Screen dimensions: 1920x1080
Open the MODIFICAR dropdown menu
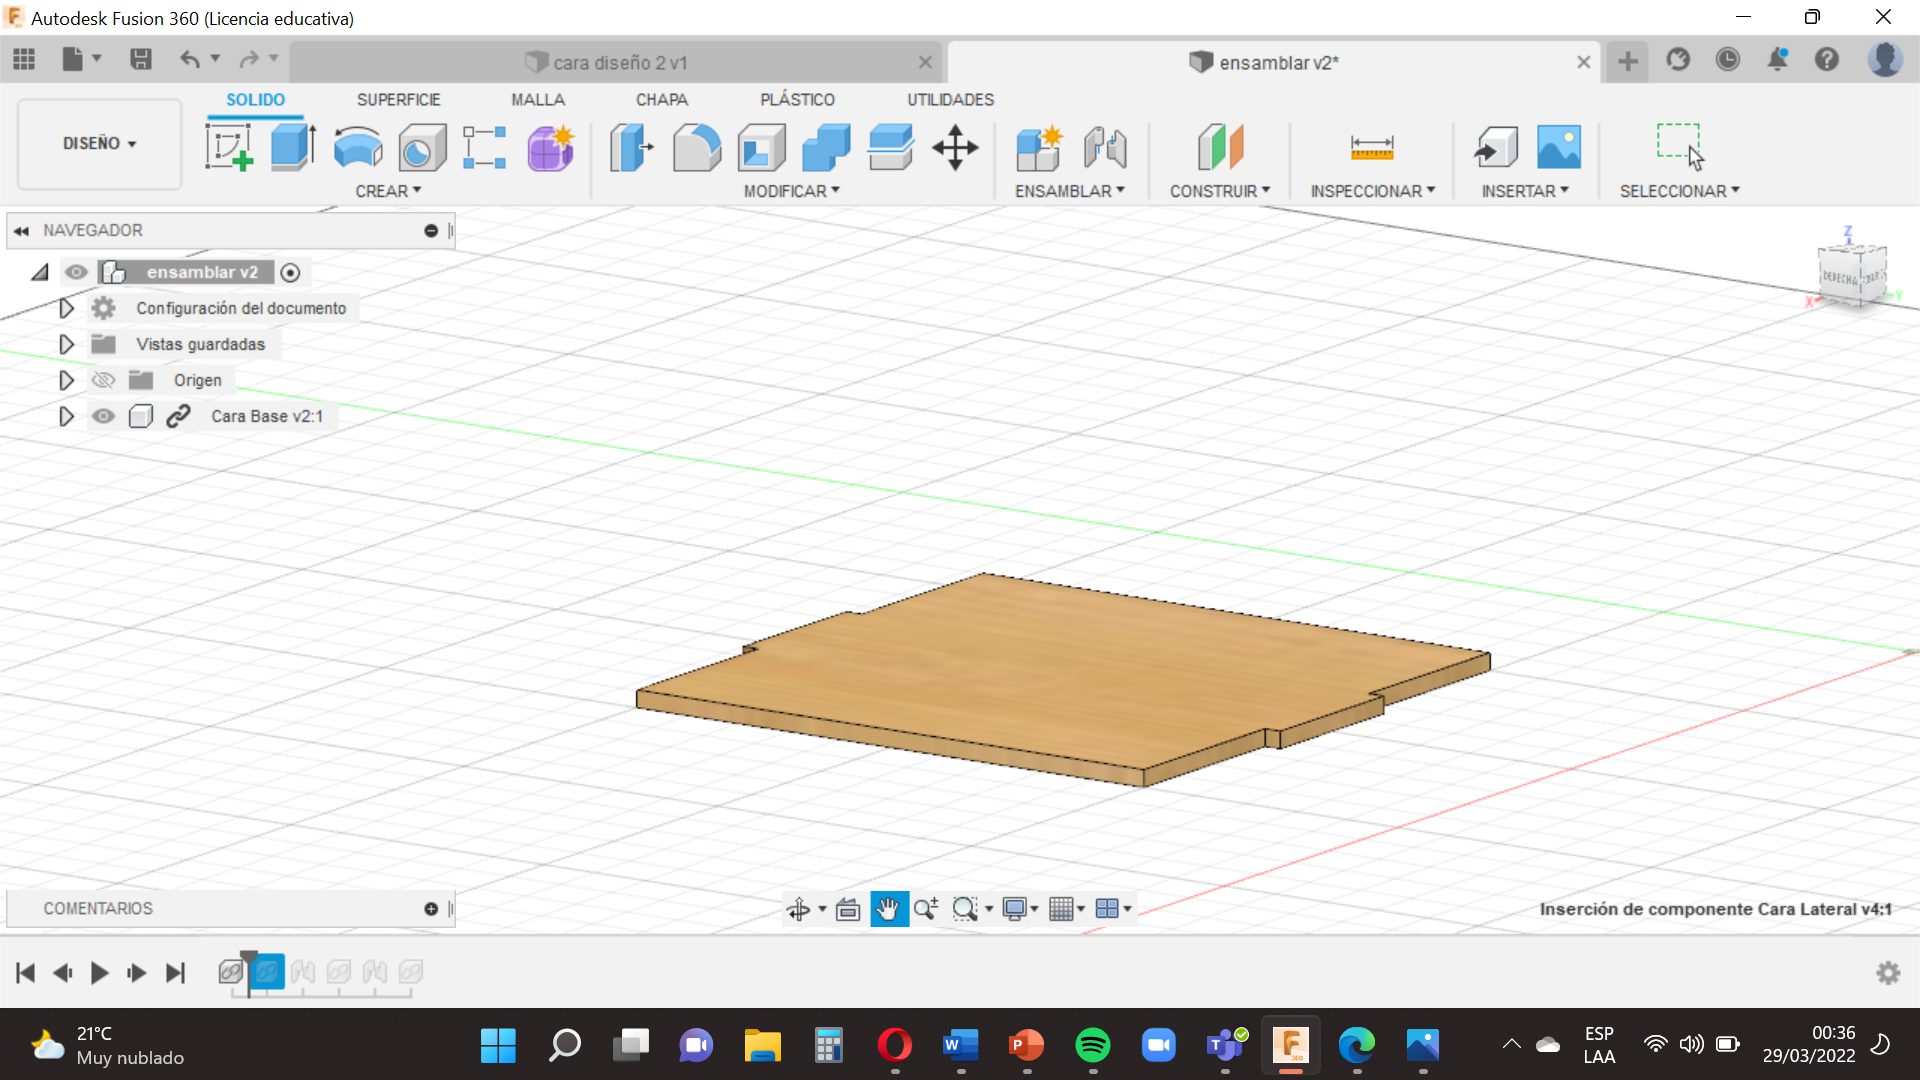(791, 191)
